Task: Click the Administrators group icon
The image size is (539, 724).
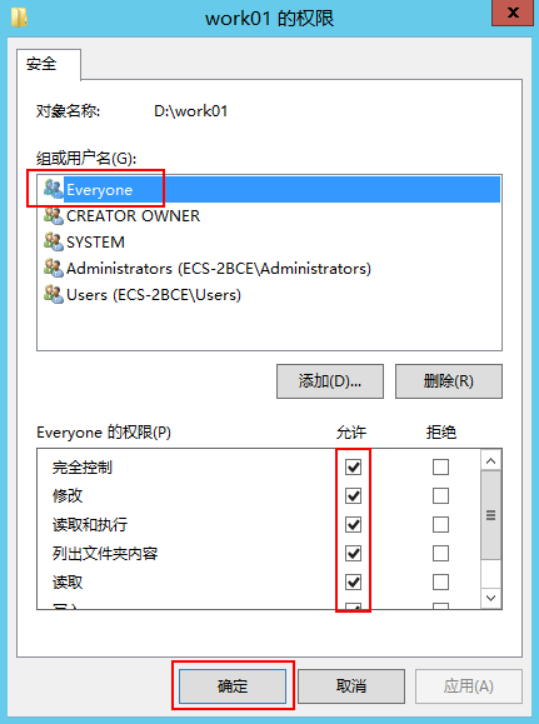Action: [53, 268]
